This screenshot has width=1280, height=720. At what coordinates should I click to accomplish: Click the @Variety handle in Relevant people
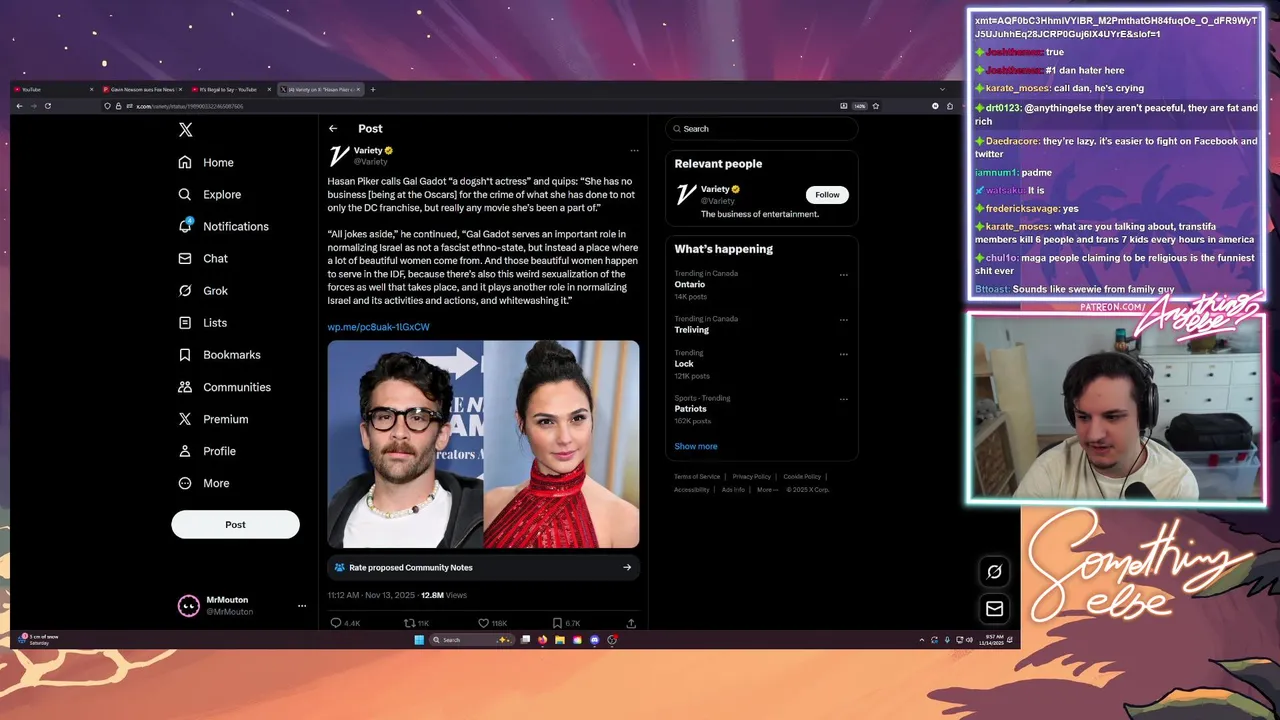click(x=718, y=201)
